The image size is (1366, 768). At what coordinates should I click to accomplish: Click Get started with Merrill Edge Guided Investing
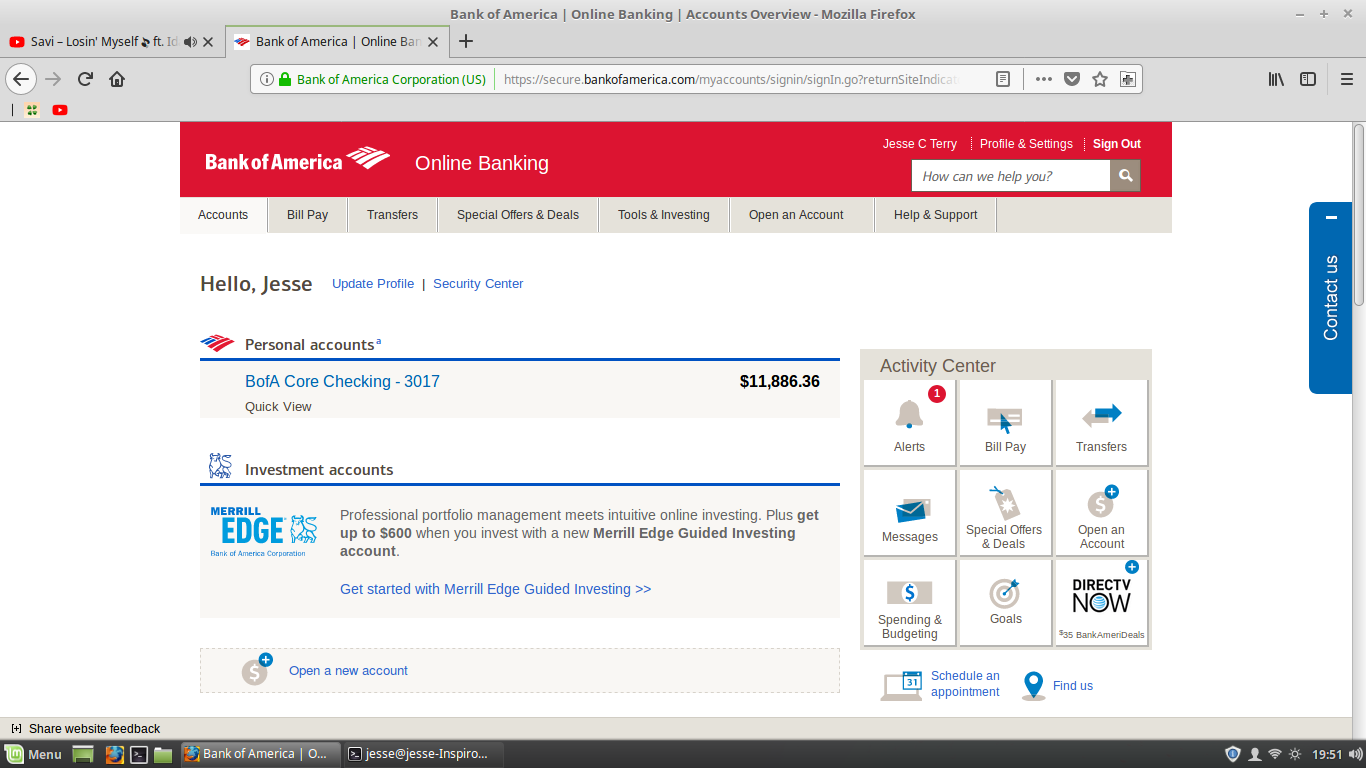[495, 589]
